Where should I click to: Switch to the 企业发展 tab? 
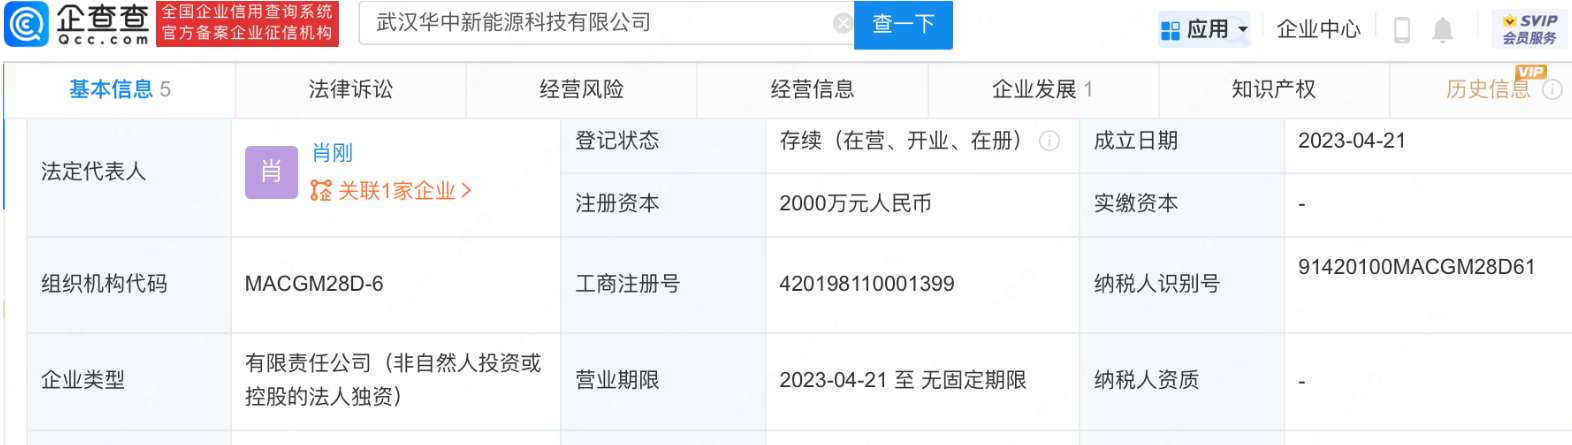tap(1043, 90)
